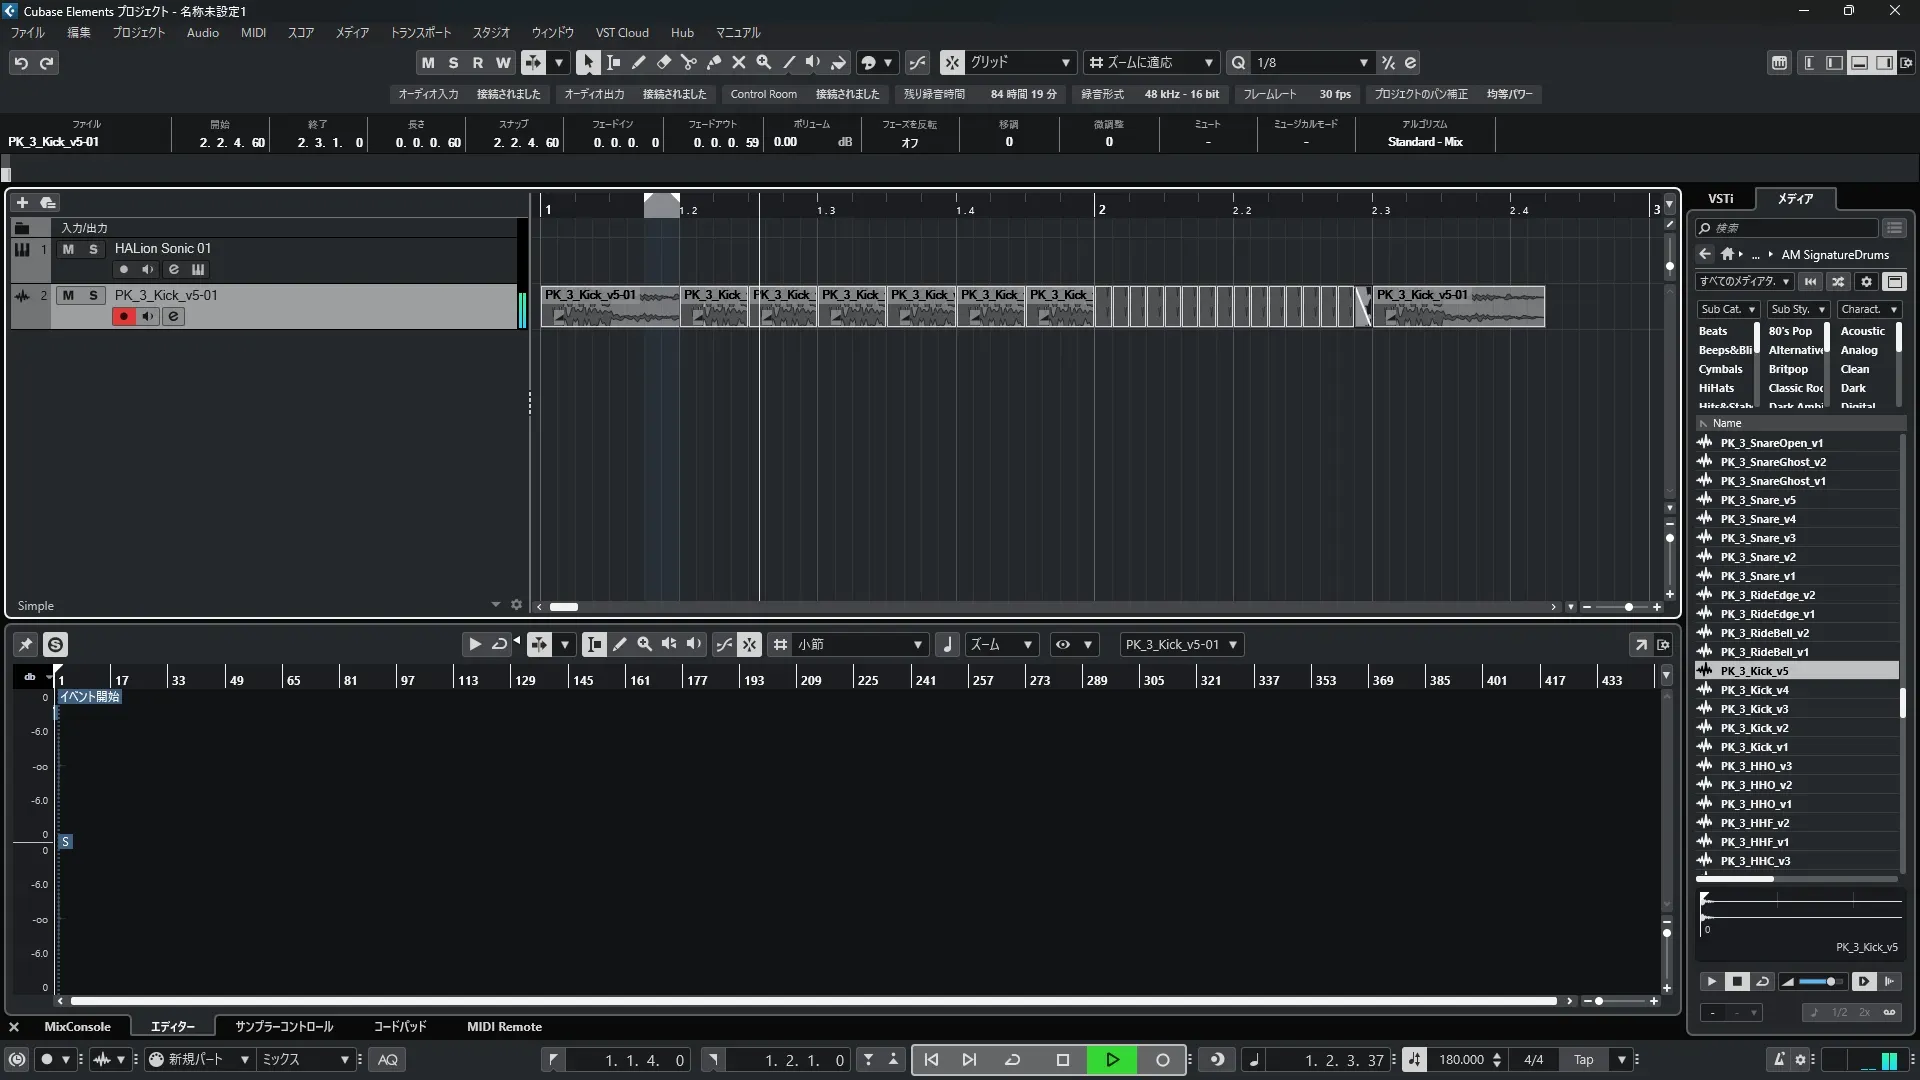Solo the PK_3_Kick_v5-01 track
Image resolution: width=1920 pixels, height=1080 pixels.
pyautogui.click(x=93, y=296)
